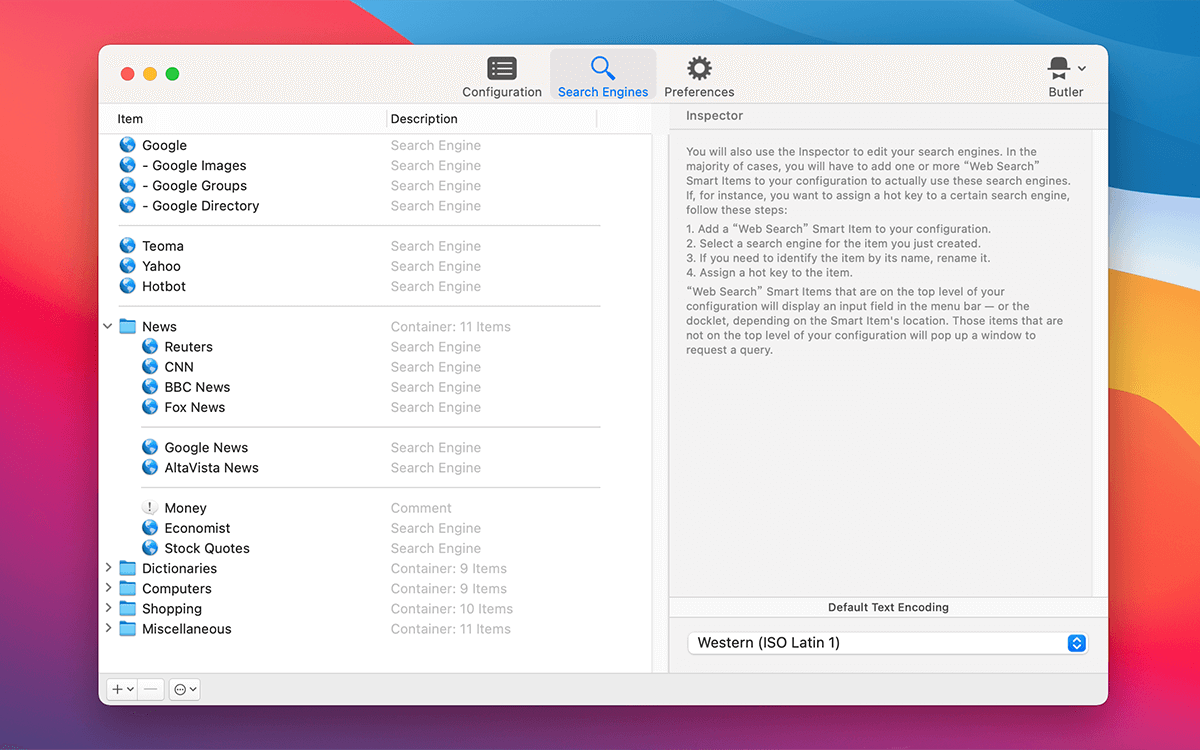Viewport: 1200px width, 750px height.
Task: Click the Shopping folder icon
Action: [127, 609]
